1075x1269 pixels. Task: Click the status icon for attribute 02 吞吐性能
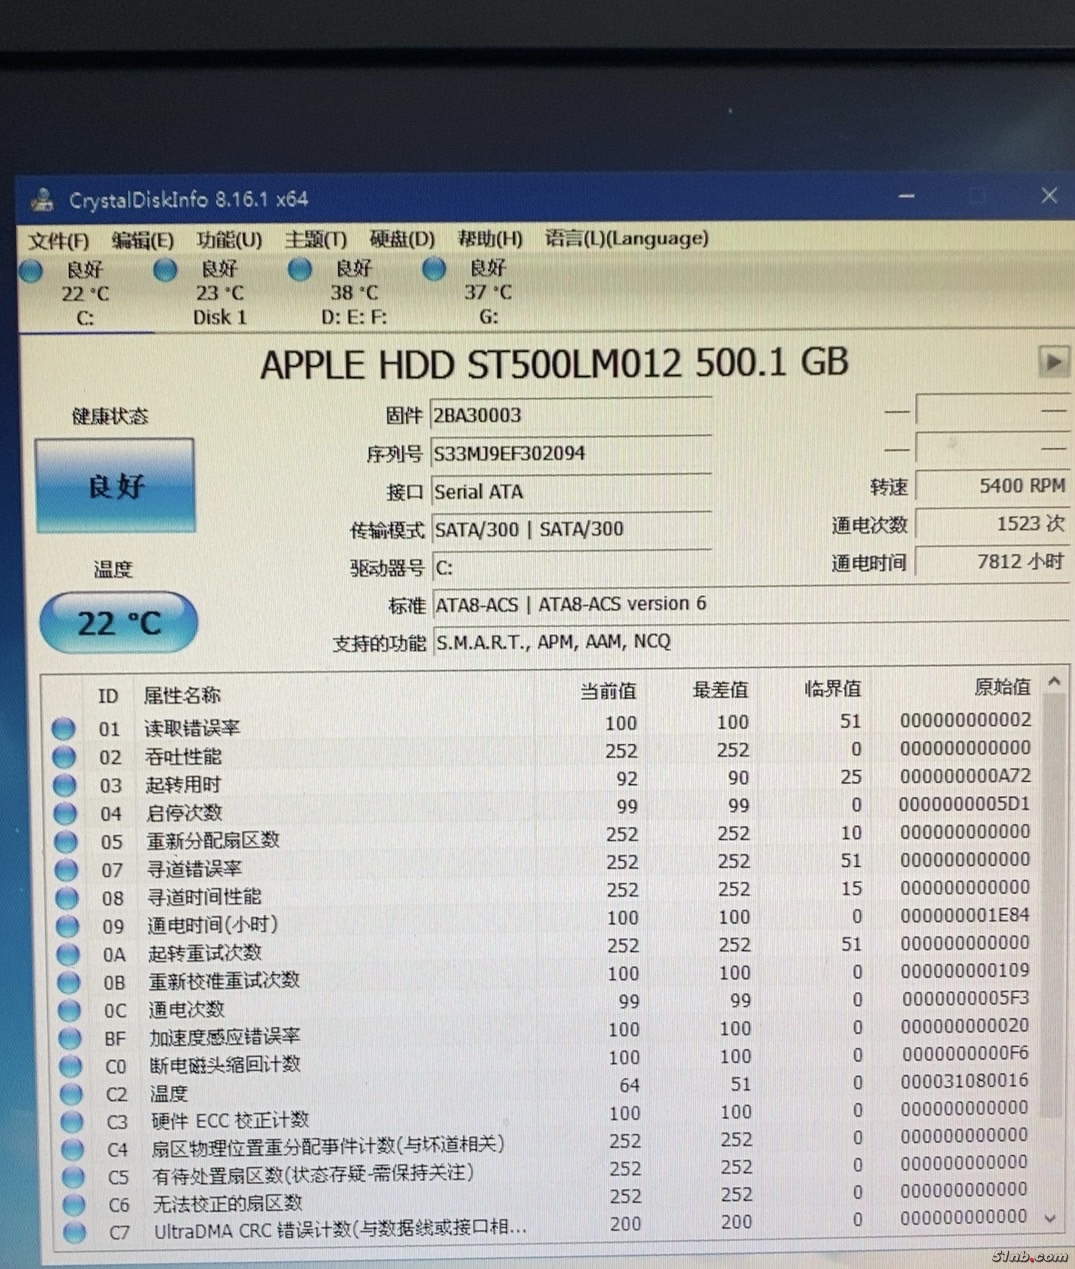pyautogui.click(x=64, y=757)
